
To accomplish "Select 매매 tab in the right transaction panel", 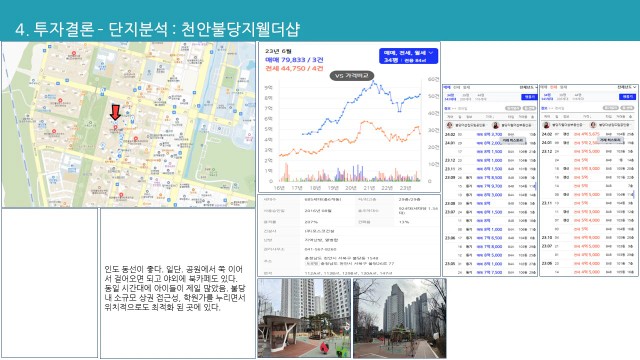I will coord(544,87).
